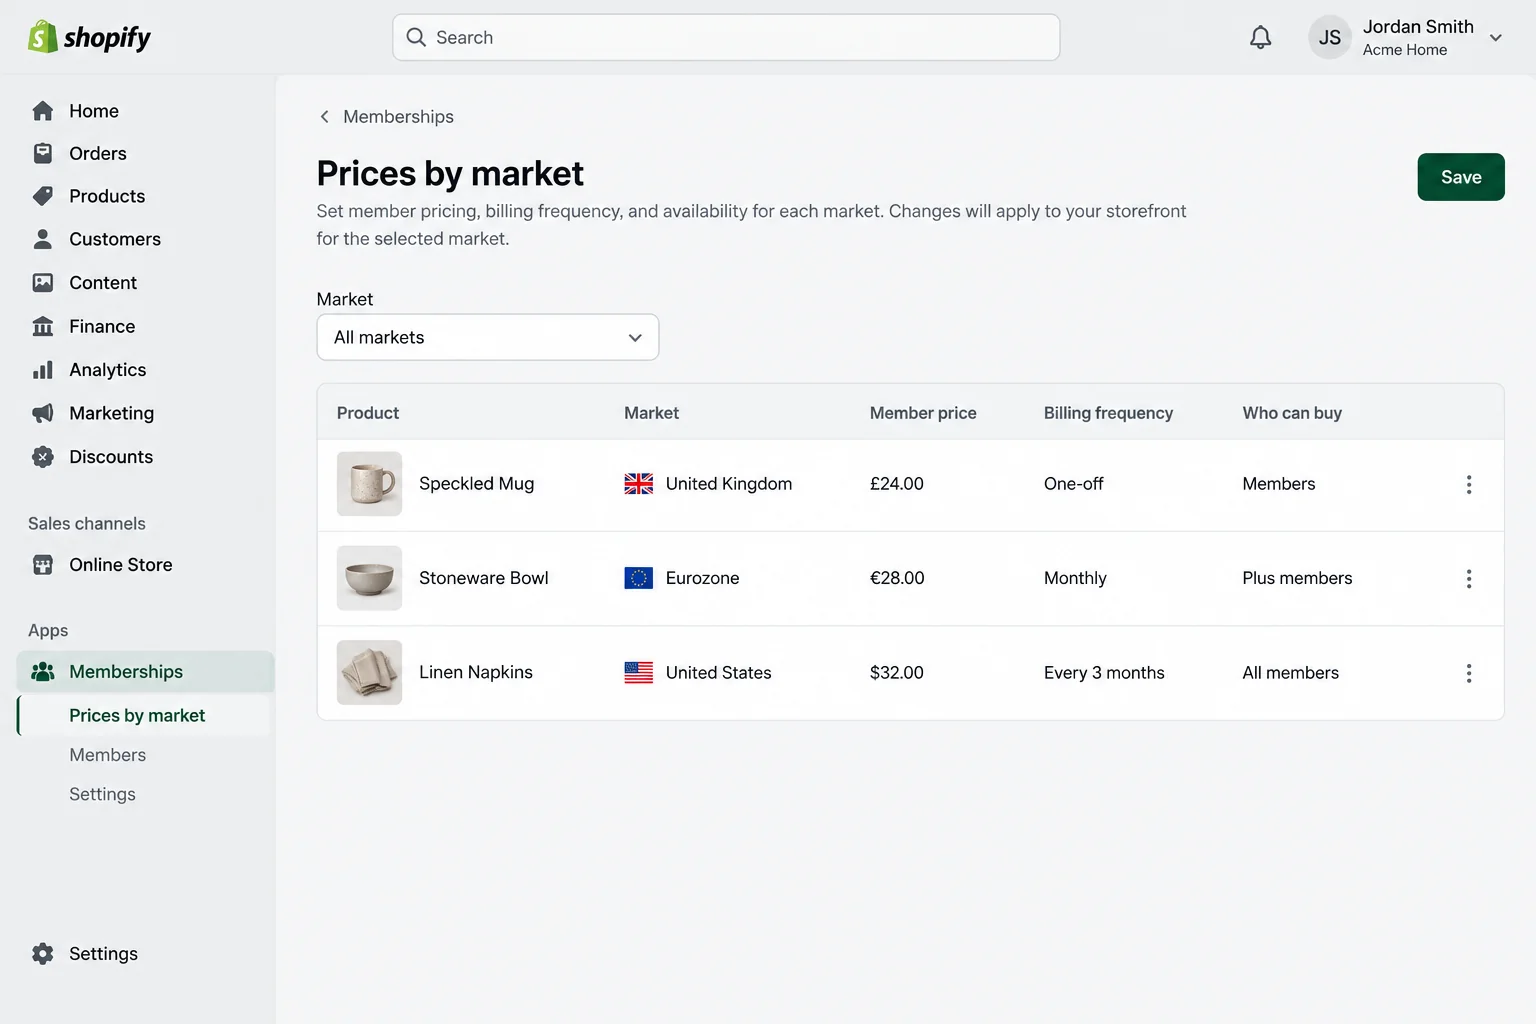Click the Speckled Mug thumbnail
This screenshot has width=1536, height=1024.
click(x=369, y=484)
